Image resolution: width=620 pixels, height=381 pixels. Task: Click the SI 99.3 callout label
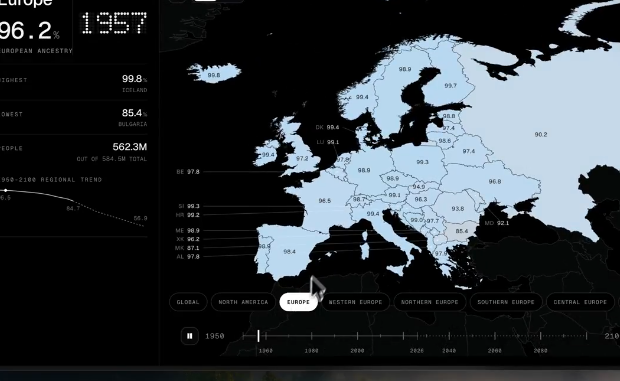pyautogui.click(x=189, y=206)
